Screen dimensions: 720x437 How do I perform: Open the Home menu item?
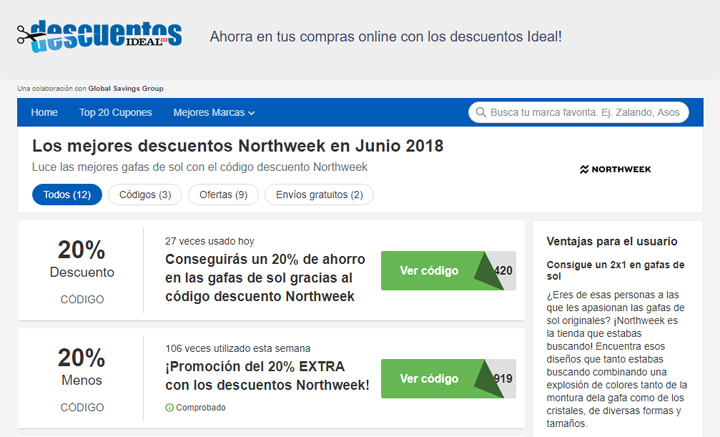click(x=44, y=112)
